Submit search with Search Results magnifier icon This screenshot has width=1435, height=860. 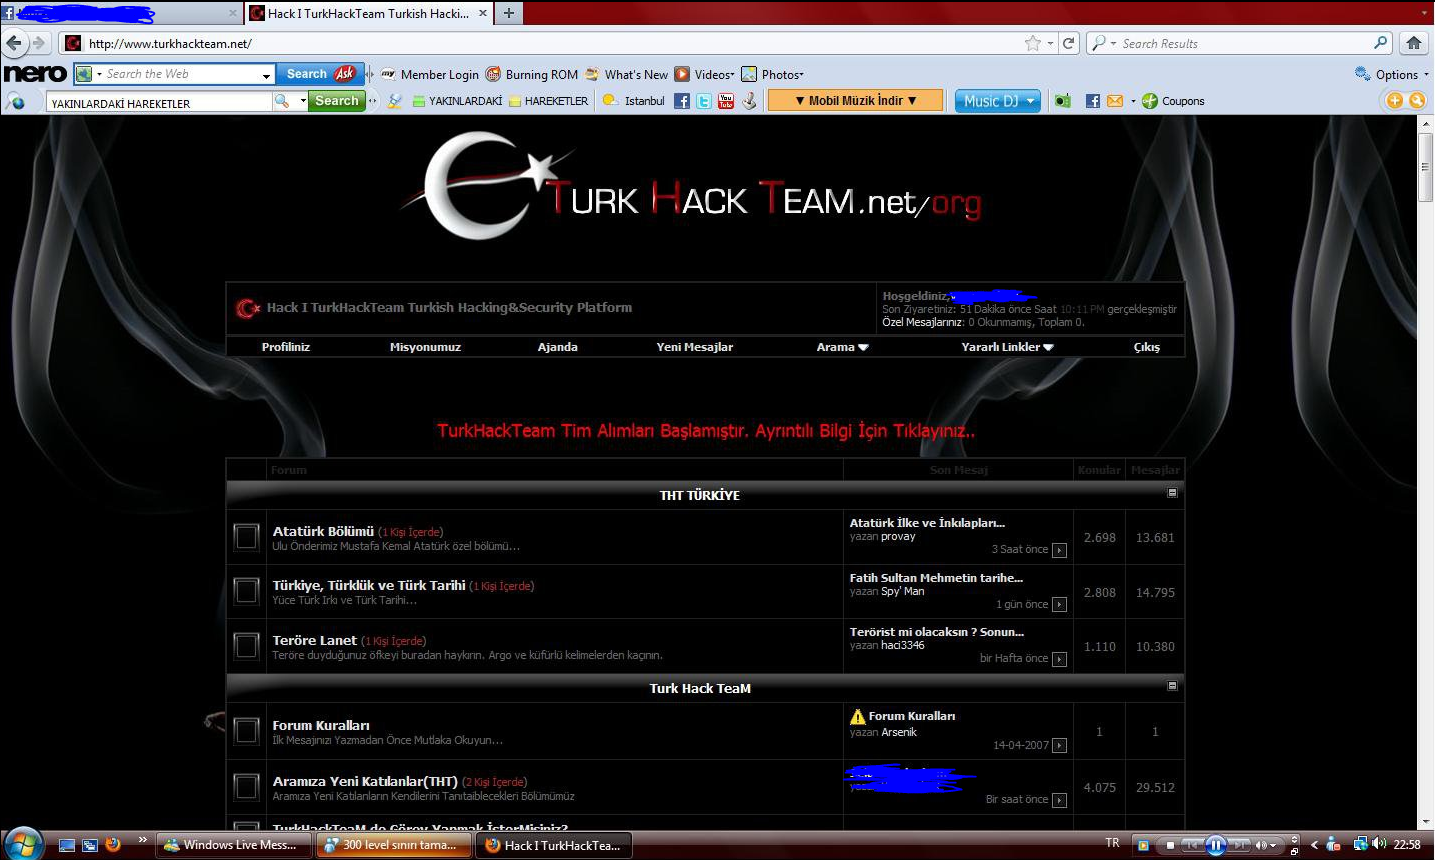tap(1381, 43)
